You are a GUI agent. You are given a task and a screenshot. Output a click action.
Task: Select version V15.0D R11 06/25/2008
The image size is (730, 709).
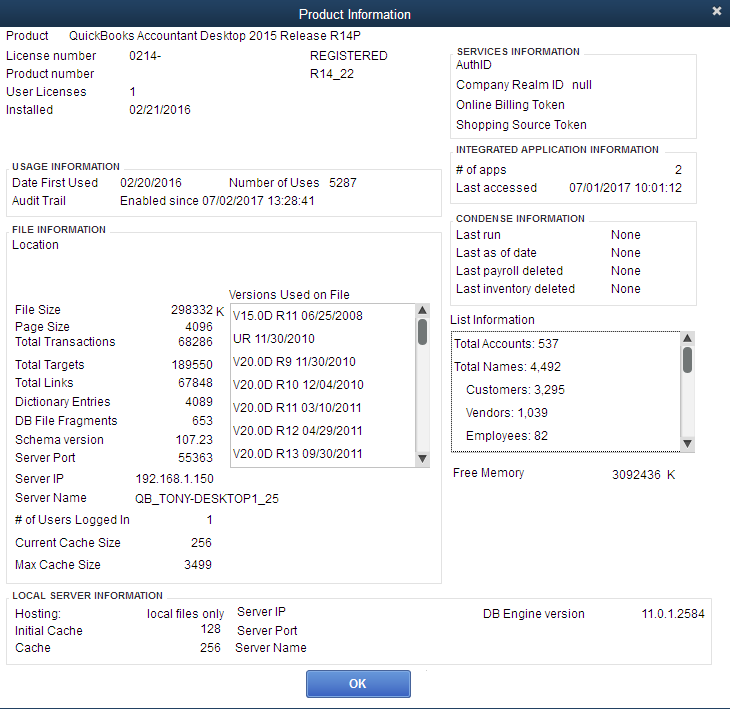point(297,316)
